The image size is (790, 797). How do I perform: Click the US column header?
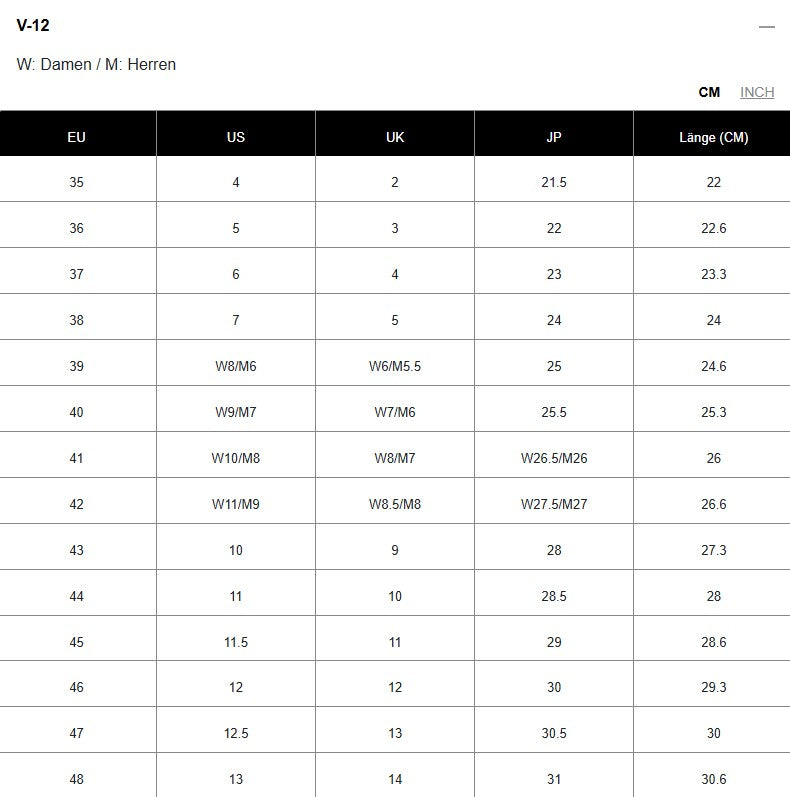(236, 137)
